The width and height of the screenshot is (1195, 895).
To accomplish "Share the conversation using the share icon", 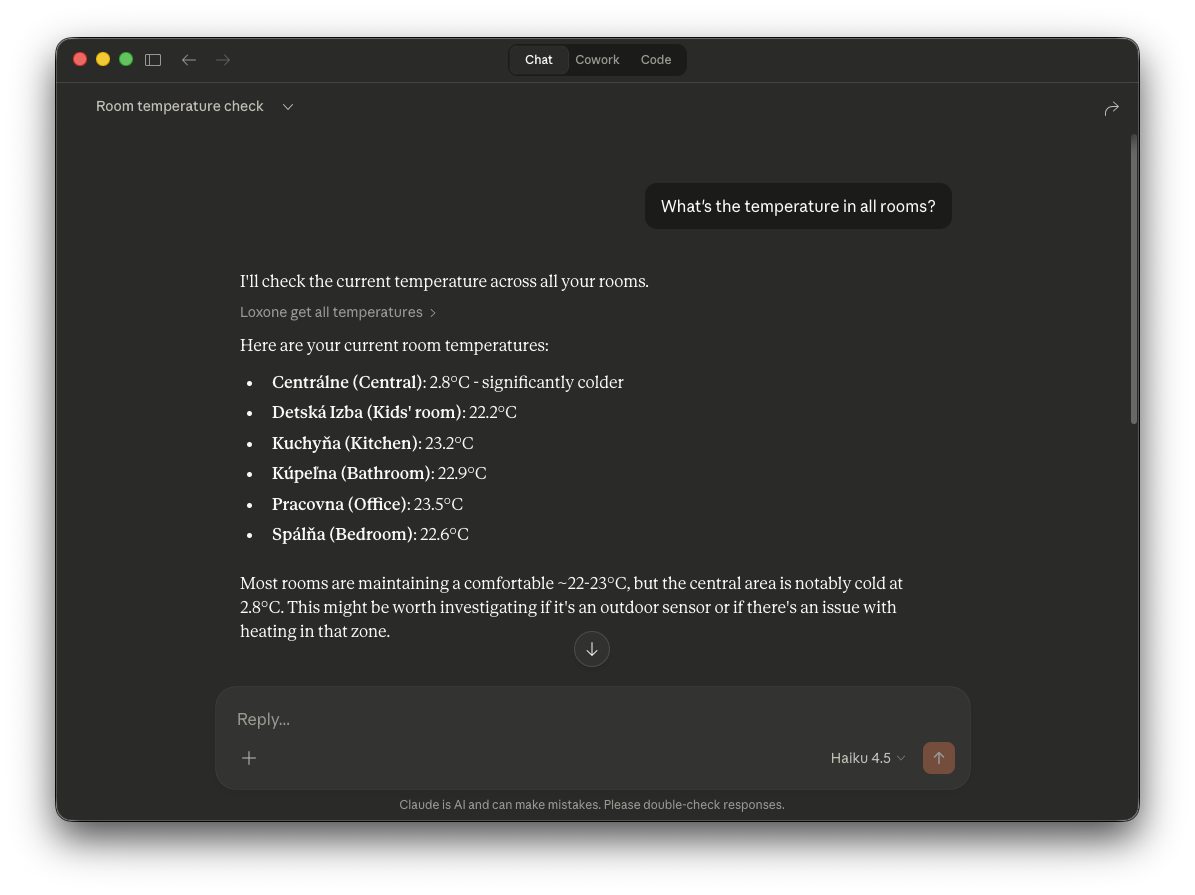I will point(1111,109).
